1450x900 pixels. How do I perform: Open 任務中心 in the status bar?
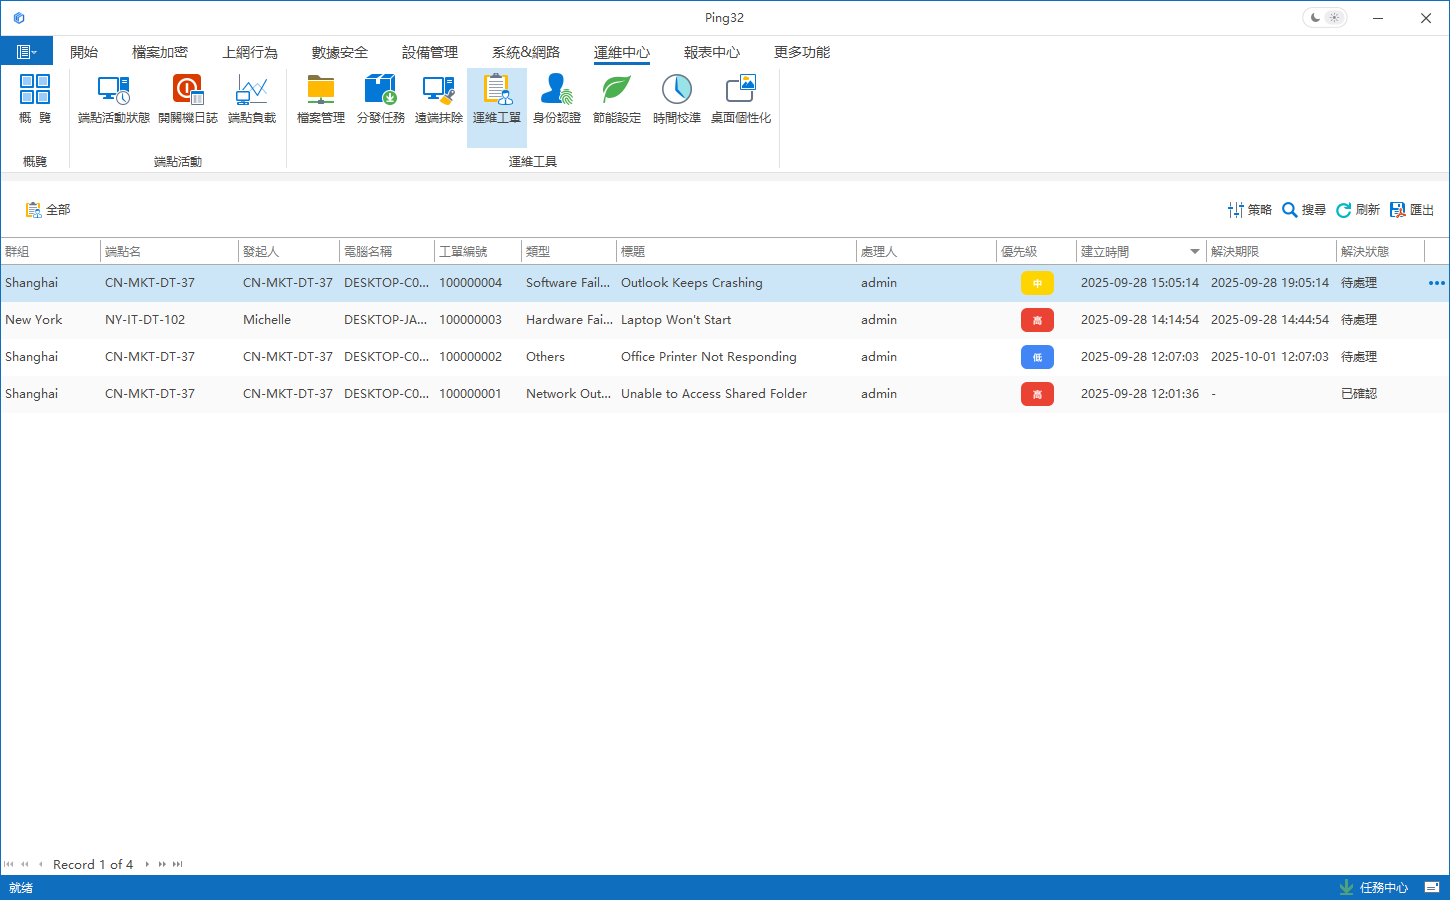(x=1374, y=888)
